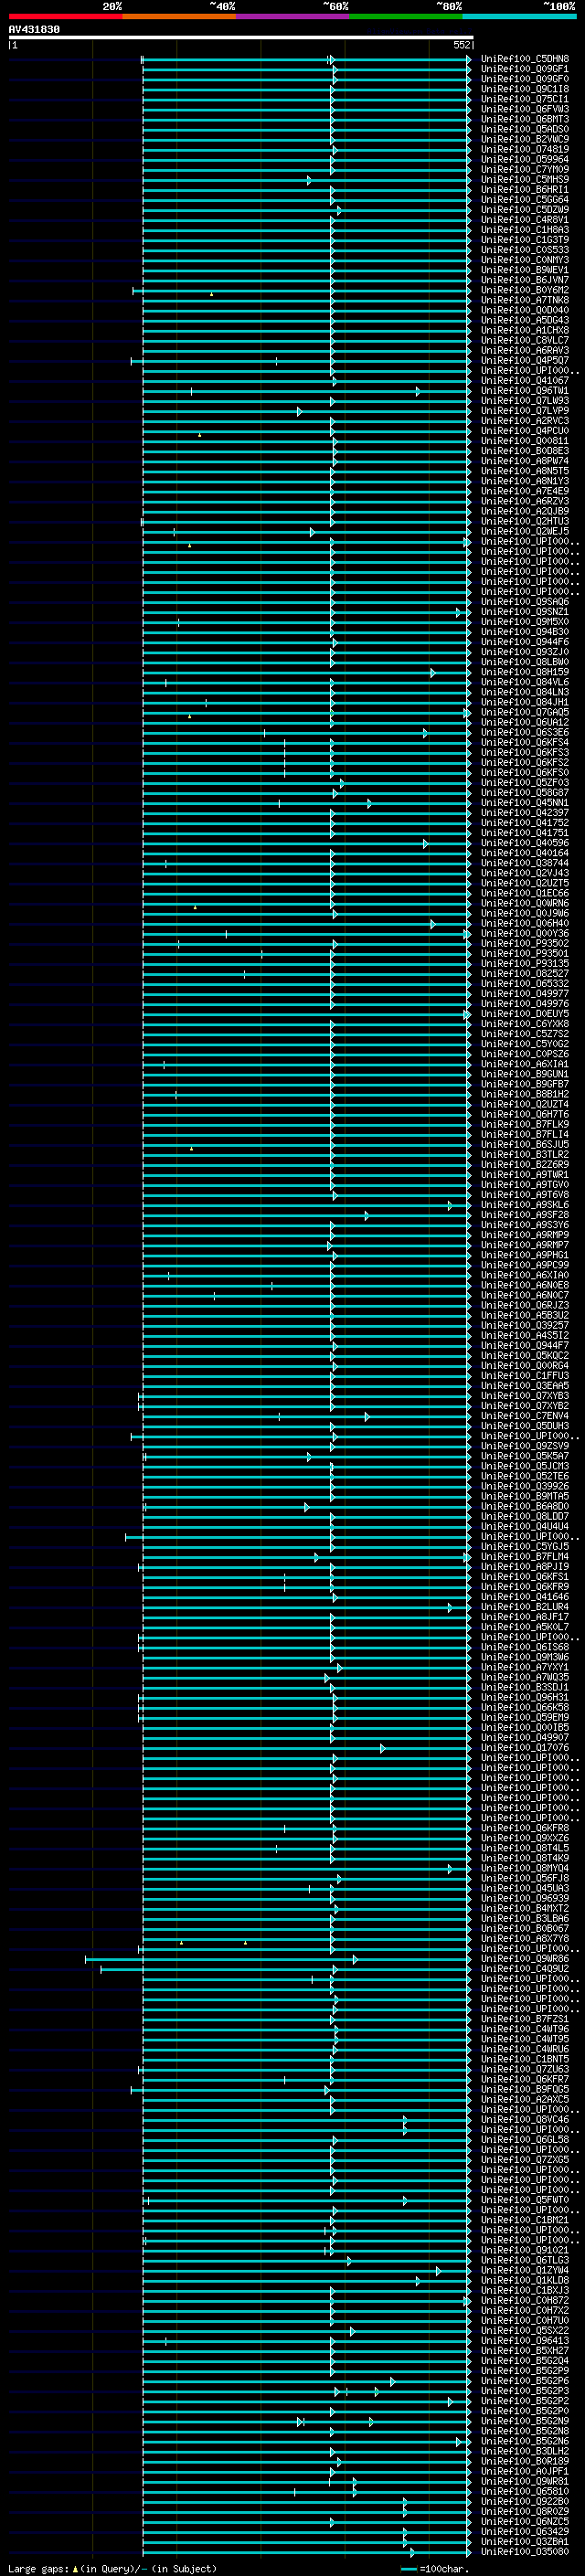Select the UniRef100_Q52TE6 label
Image resolution: width=585 pixels, height=2576 pixels.
(525, 1476)
